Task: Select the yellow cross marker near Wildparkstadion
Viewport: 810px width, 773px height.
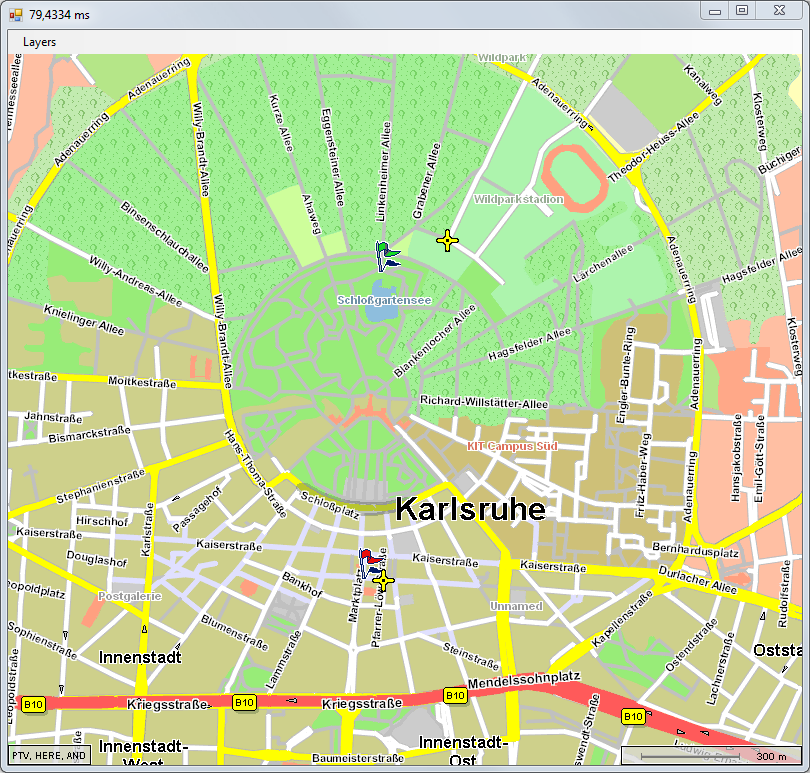Action: coord(447,240)
